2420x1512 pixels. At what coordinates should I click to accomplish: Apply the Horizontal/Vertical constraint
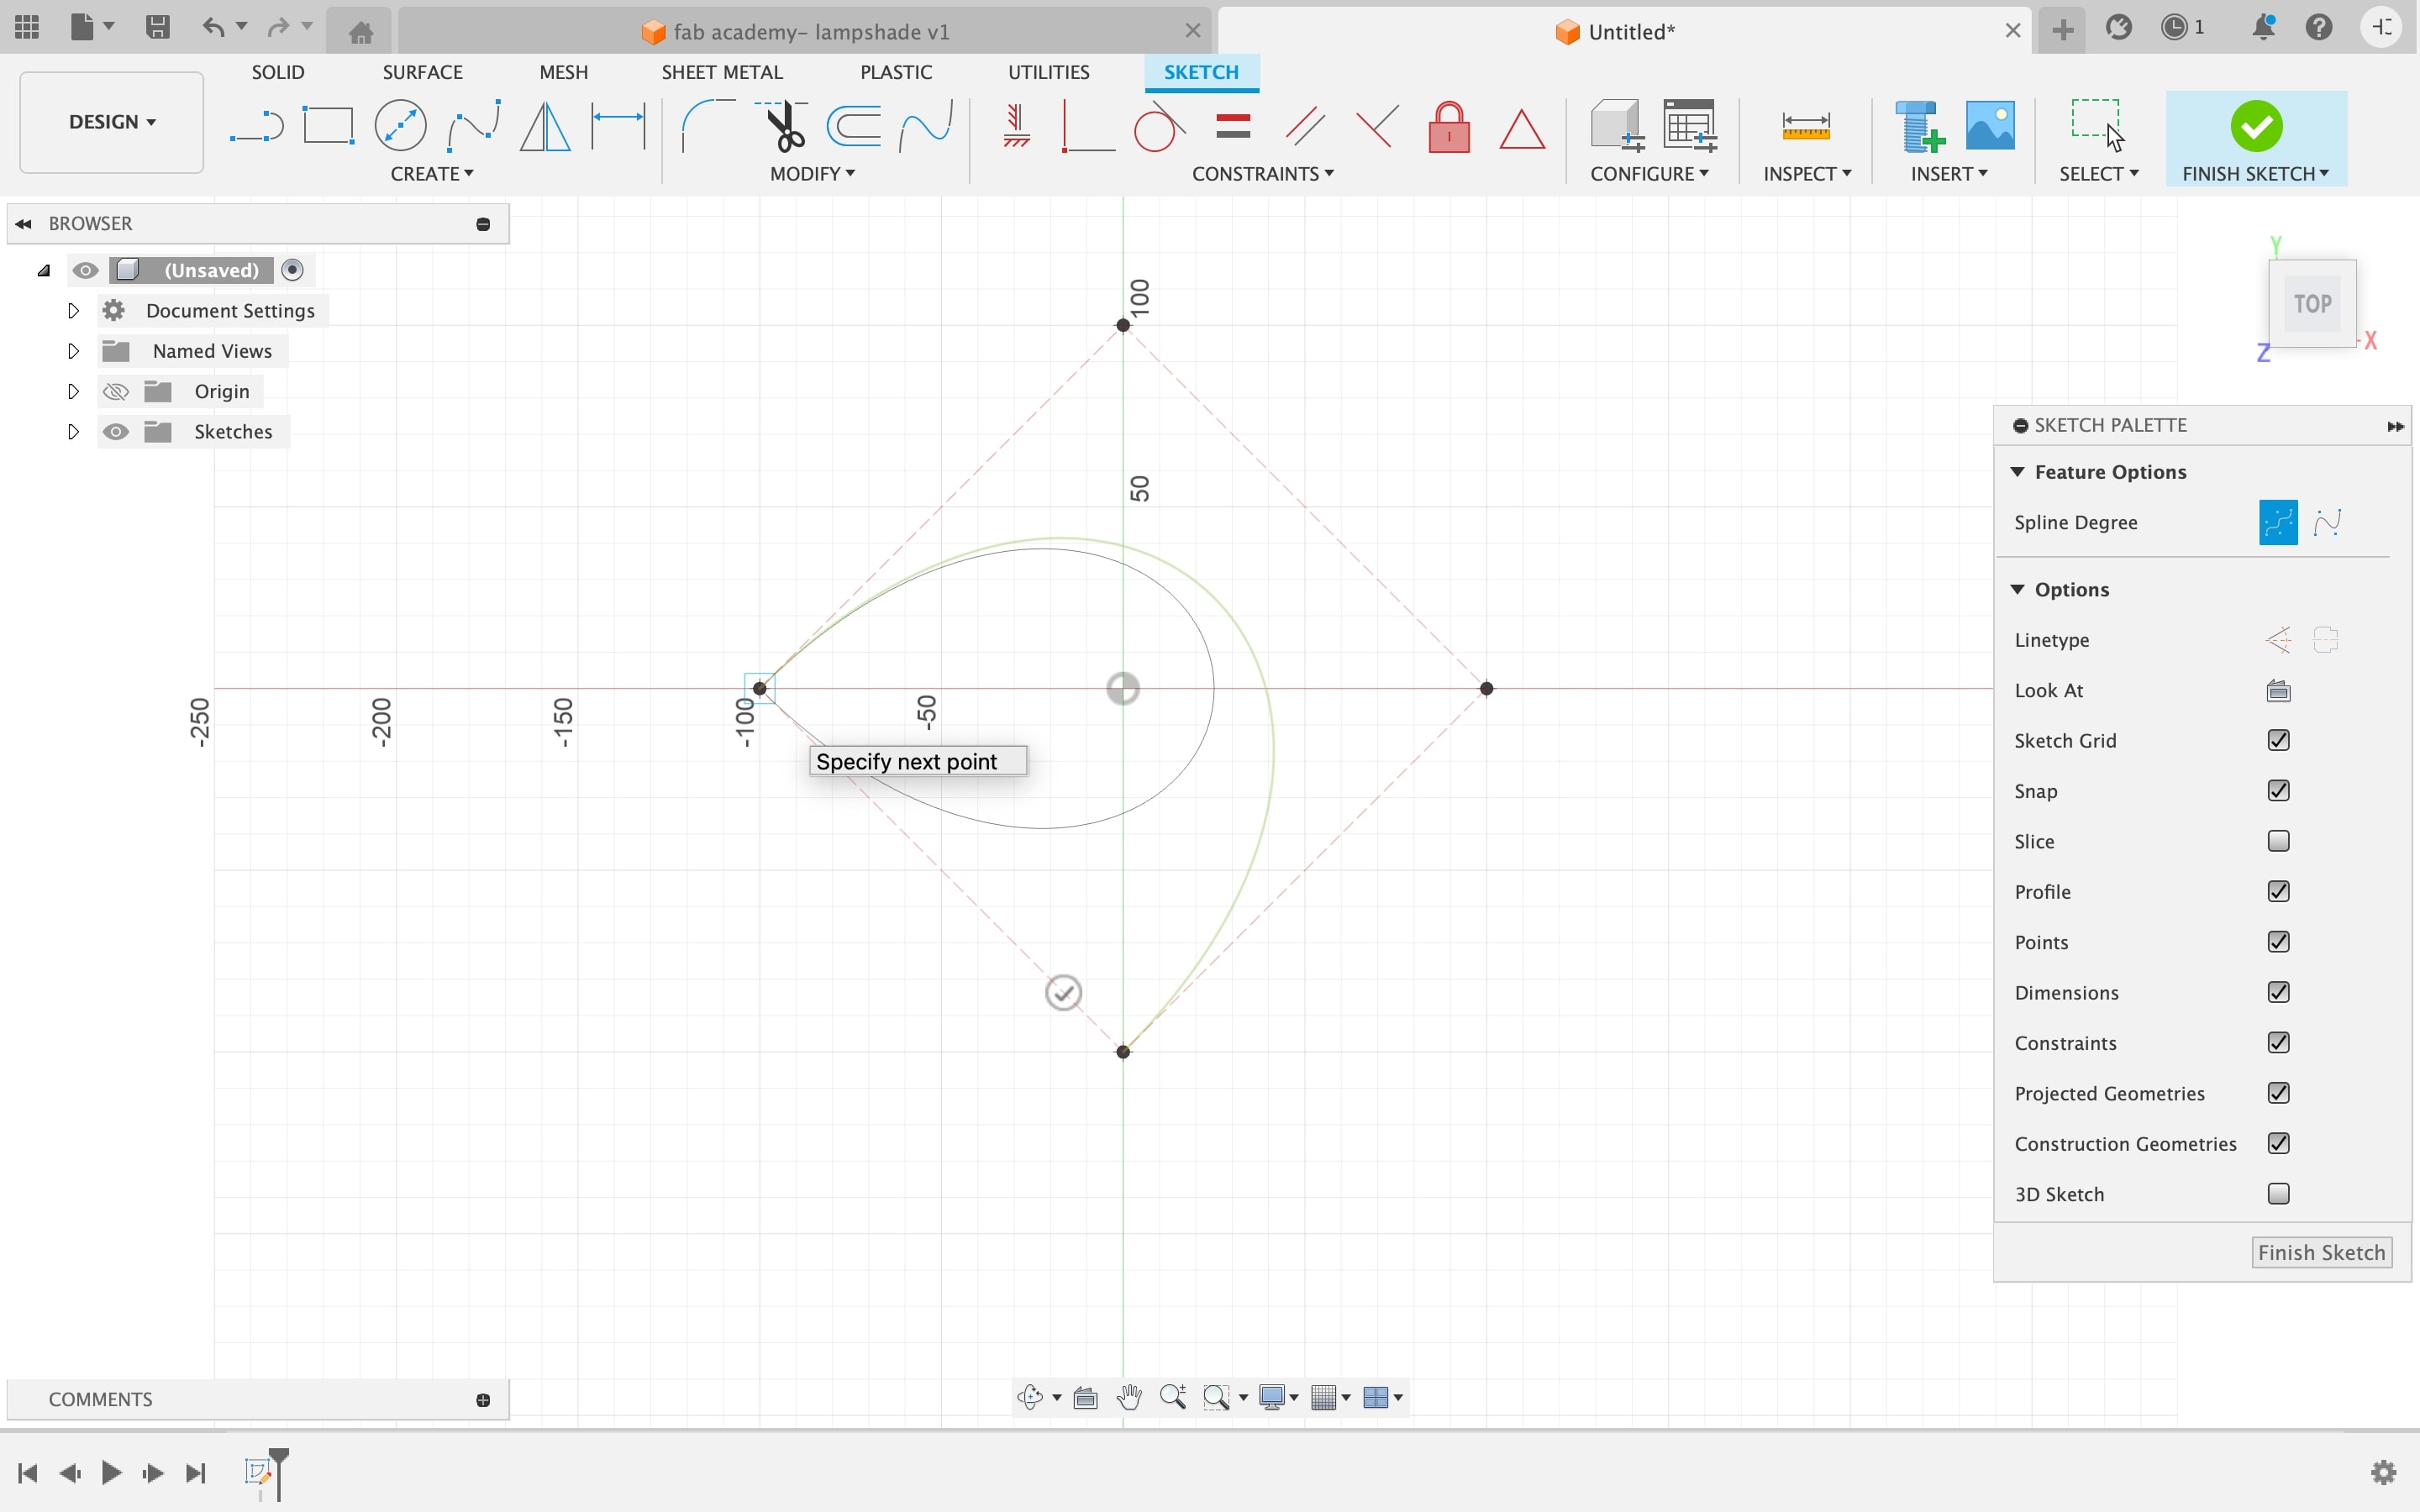(x=1016, y=126)
